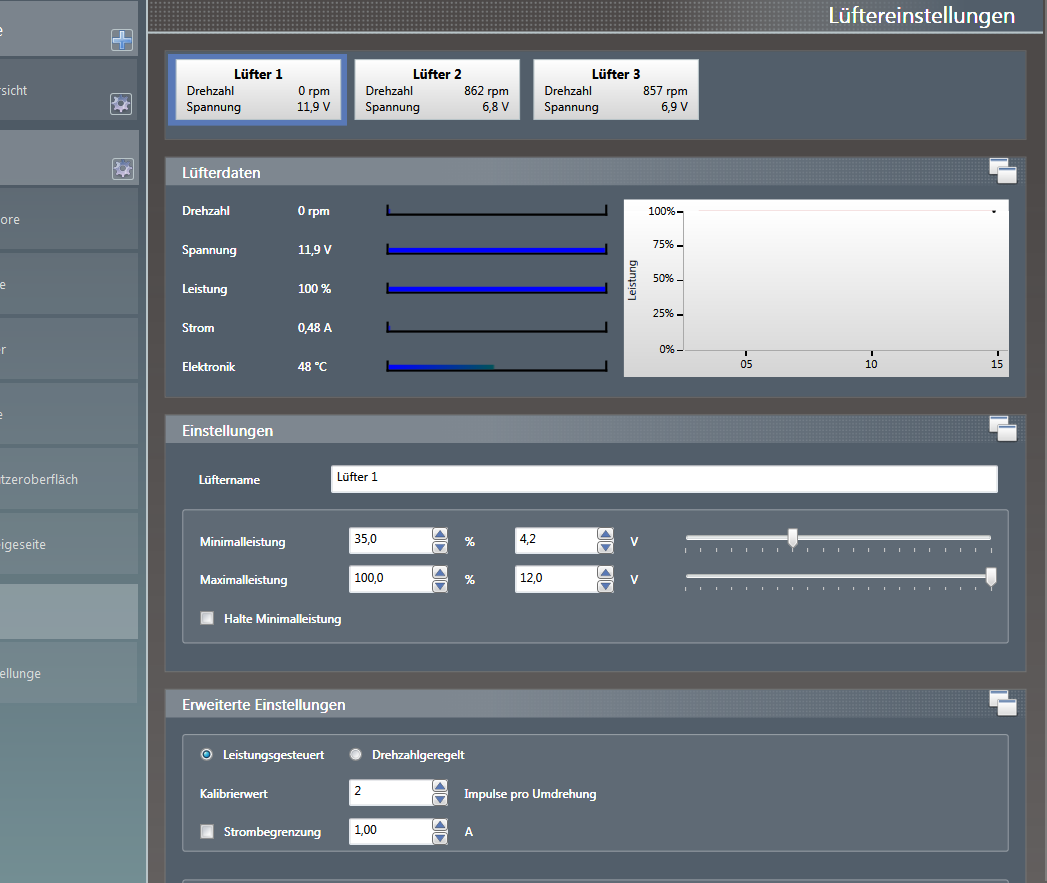Open sidebar item ending in 'ore'
1047x883 pixels.
point(68,219)
